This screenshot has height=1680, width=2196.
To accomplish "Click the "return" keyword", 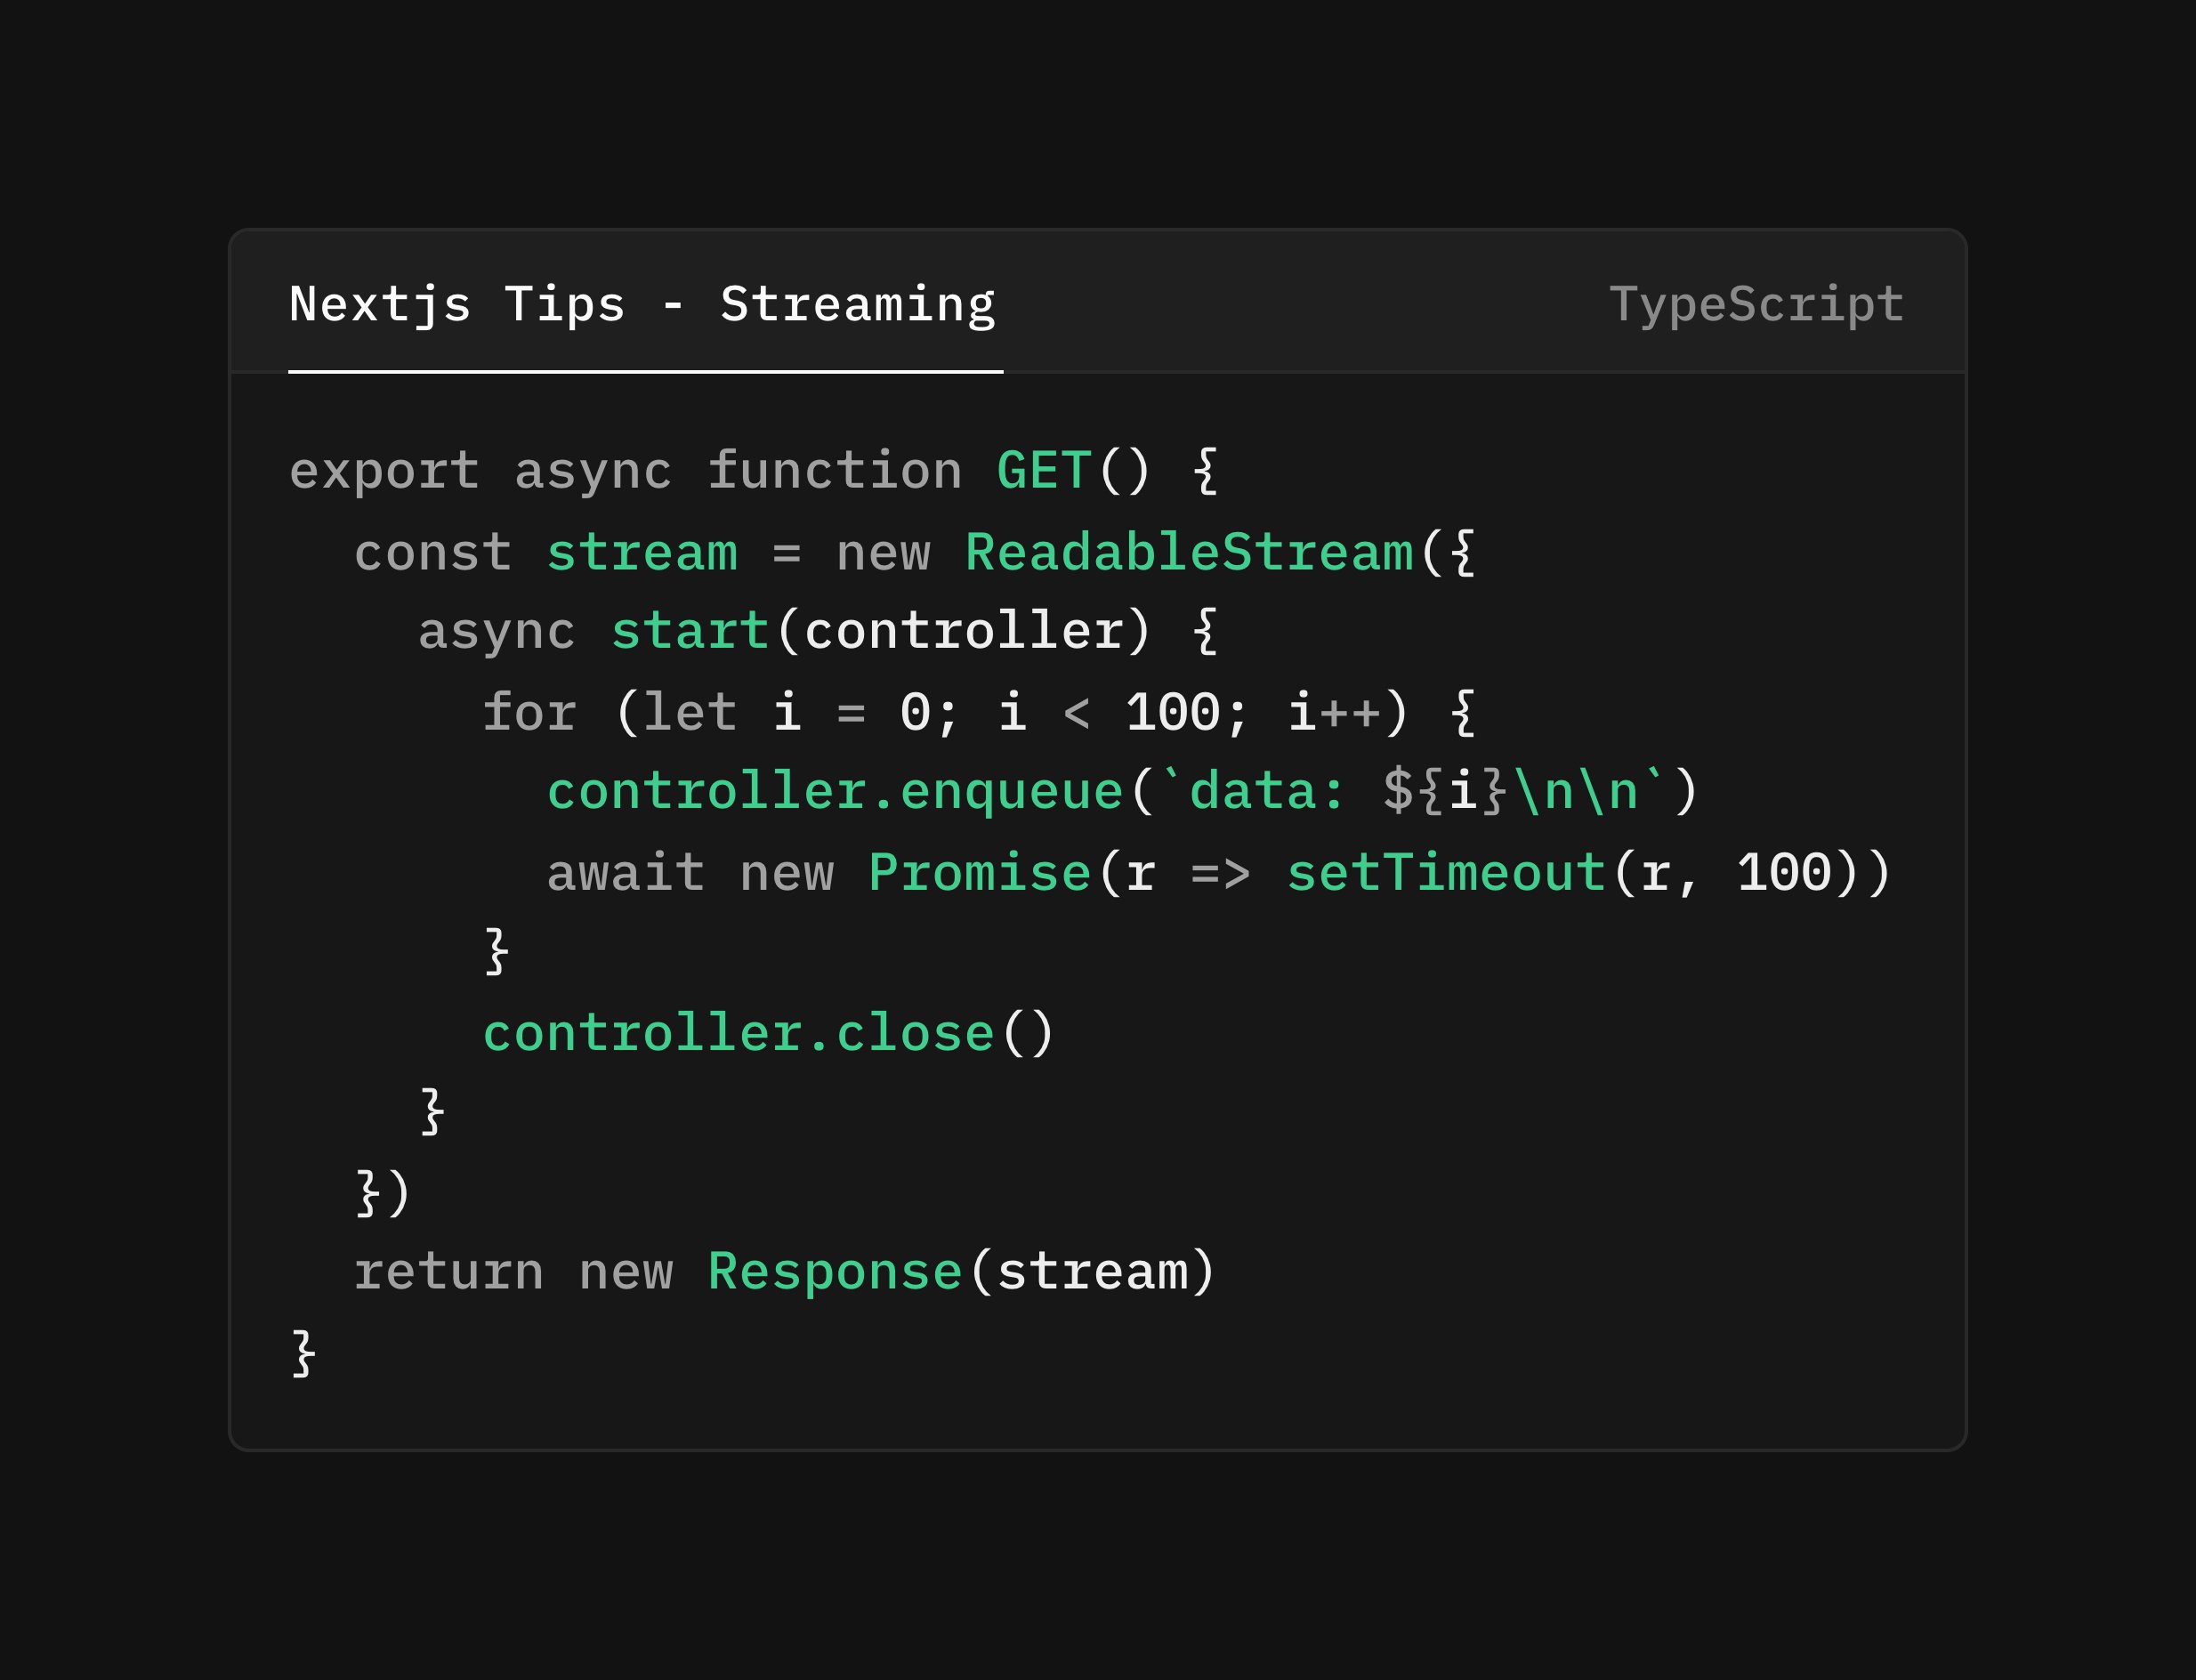I will click(449, 1272).
